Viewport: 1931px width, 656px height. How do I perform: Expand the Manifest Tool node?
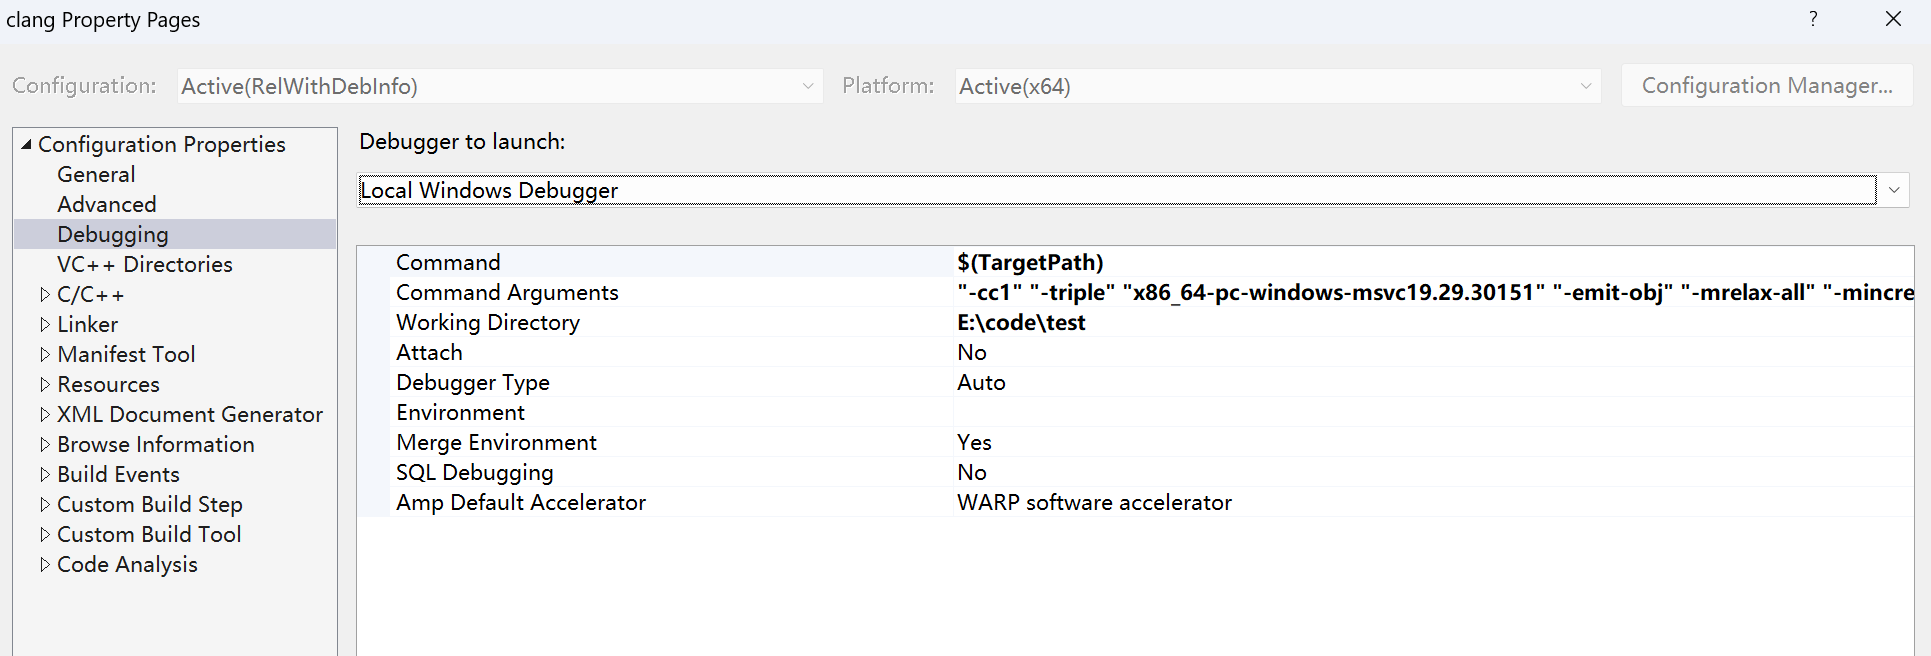pyautogui.click(x=44, y=355)
